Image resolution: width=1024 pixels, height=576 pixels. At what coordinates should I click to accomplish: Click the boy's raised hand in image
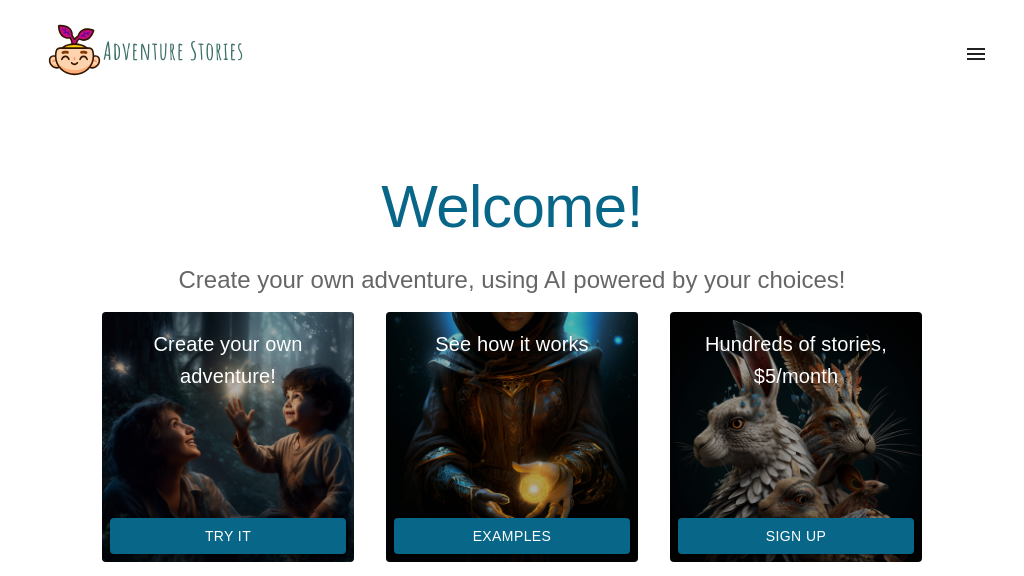239,413
